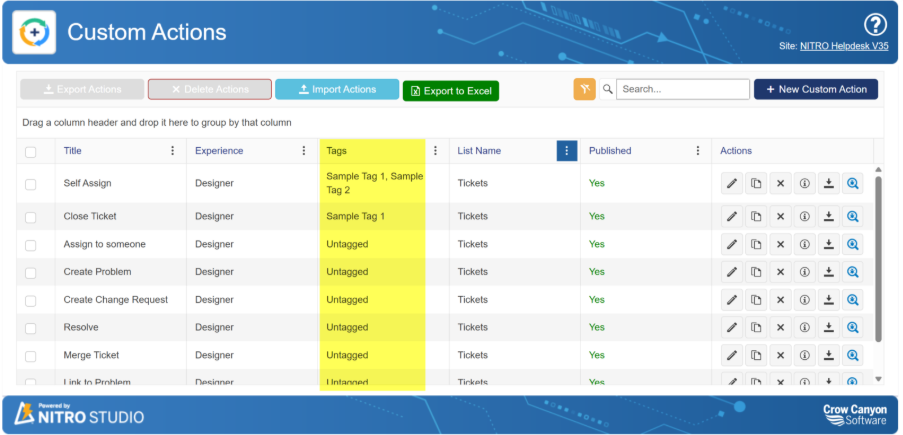Check the select all header checkbox
Image resolution: width=903 pixels, height=435 pixels.
point(31,152)
